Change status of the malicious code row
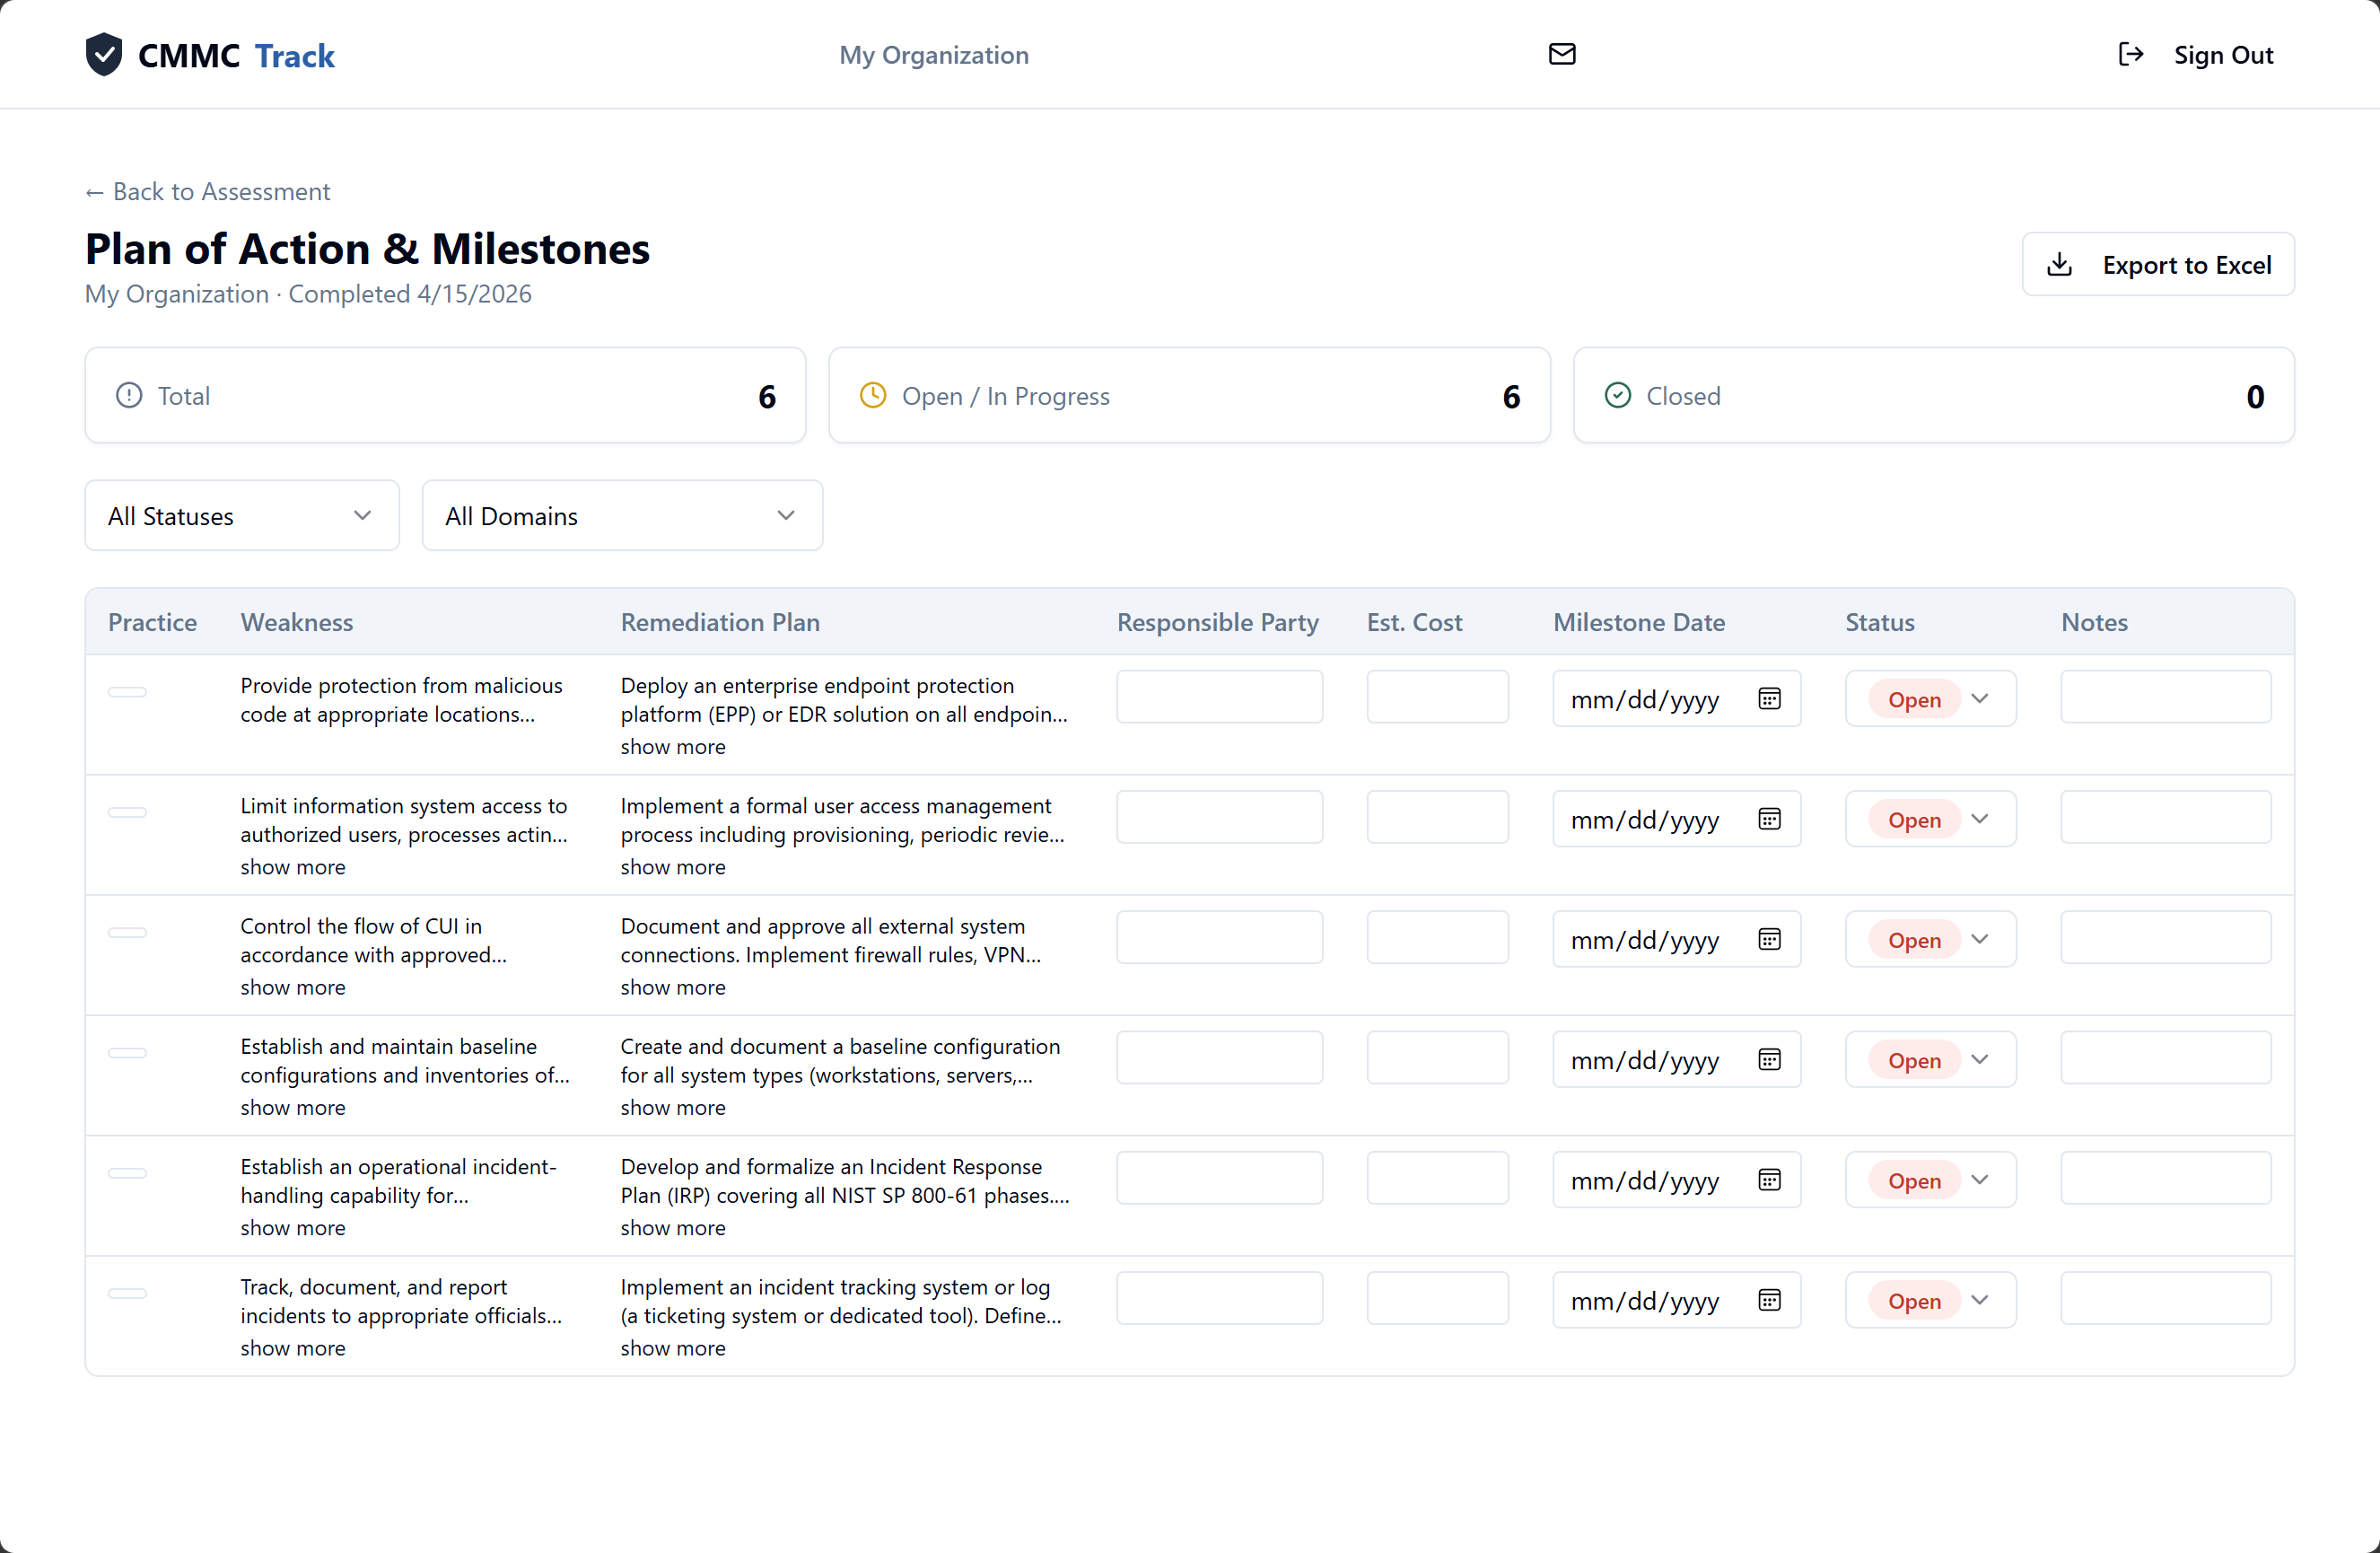 1930,699
